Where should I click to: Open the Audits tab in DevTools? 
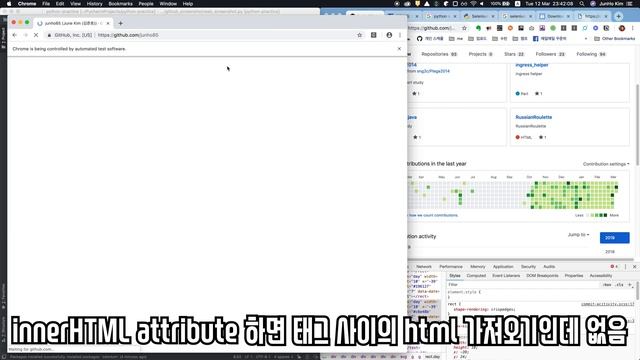549,267
